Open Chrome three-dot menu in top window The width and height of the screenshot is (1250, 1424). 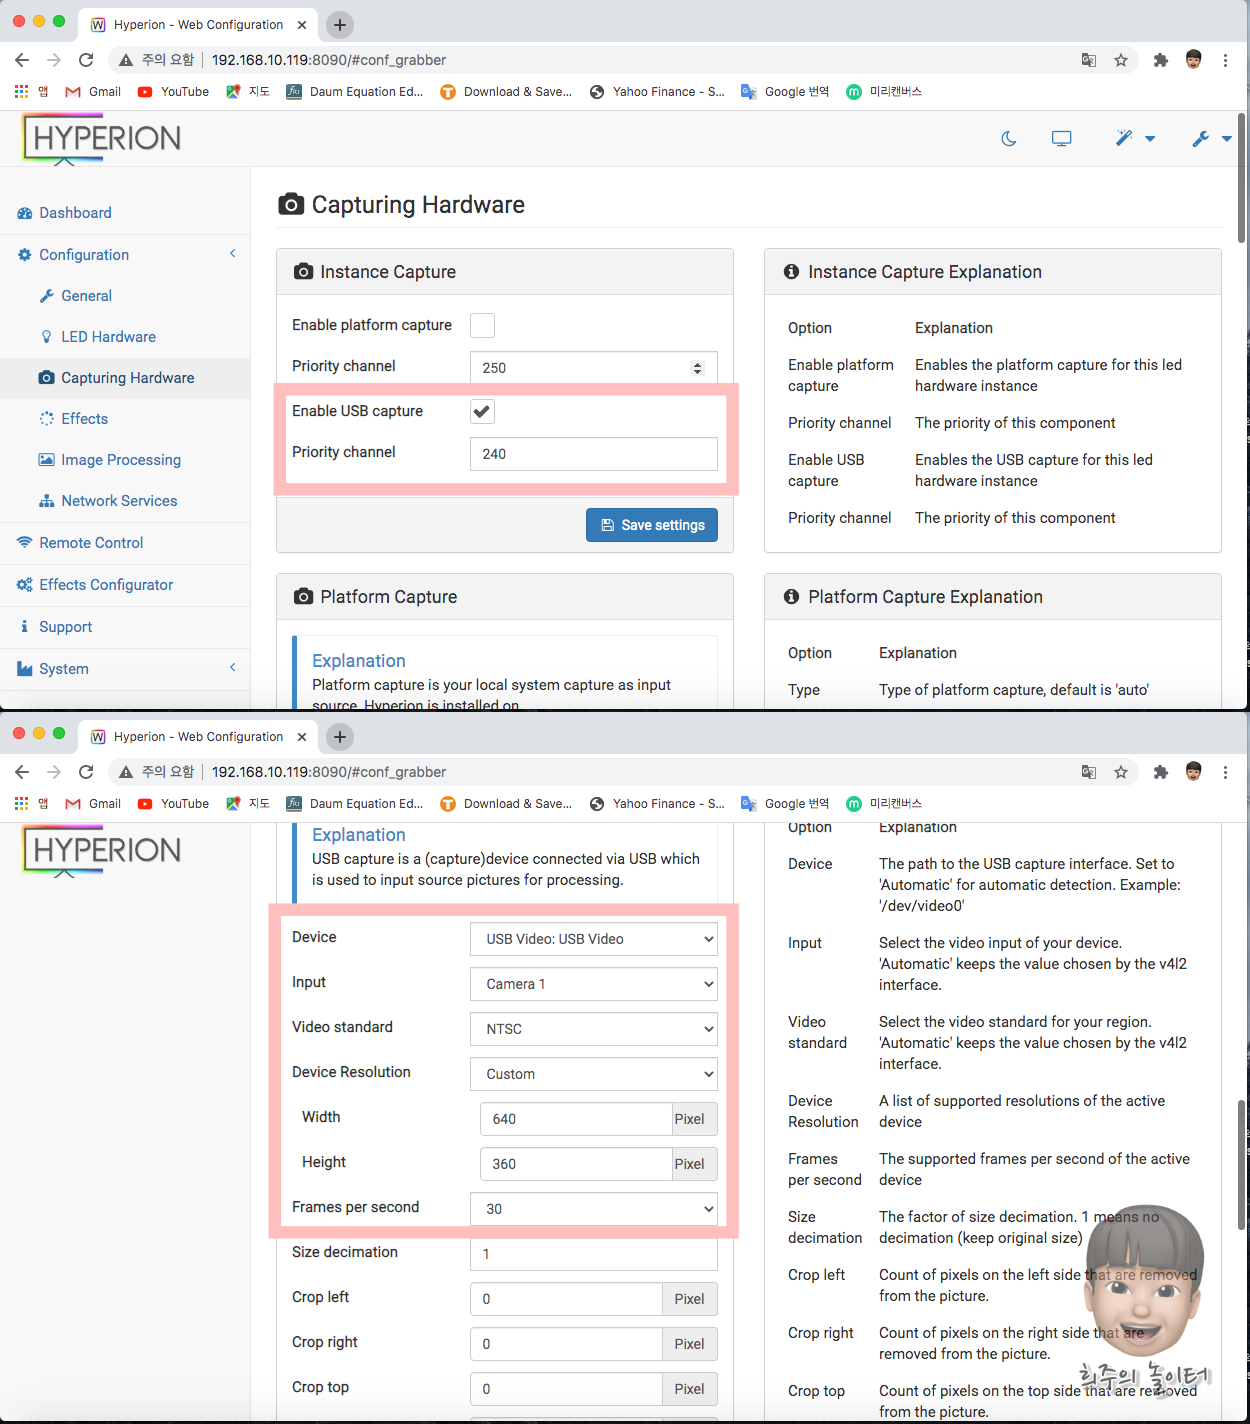(x=1226, y=60)
